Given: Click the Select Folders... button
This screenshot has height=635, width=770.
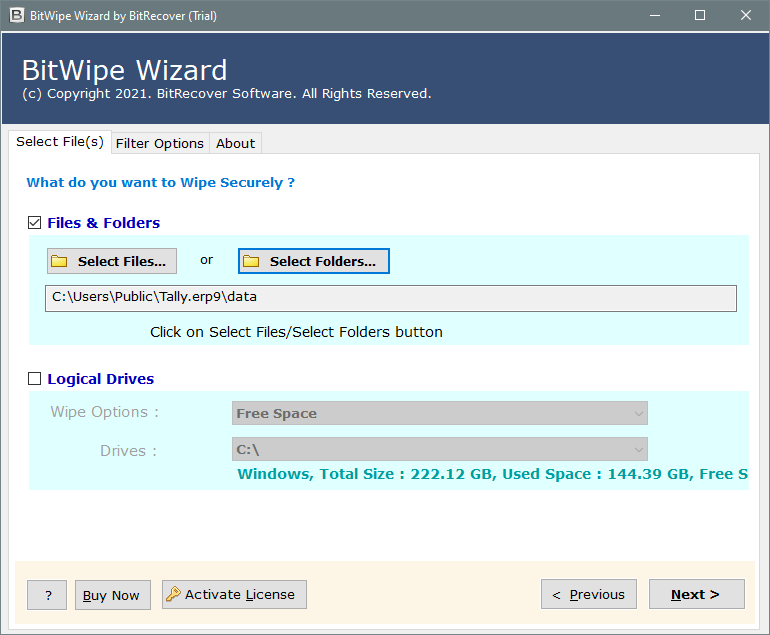Looking at the screenshot, I should (x=314, y=261).
